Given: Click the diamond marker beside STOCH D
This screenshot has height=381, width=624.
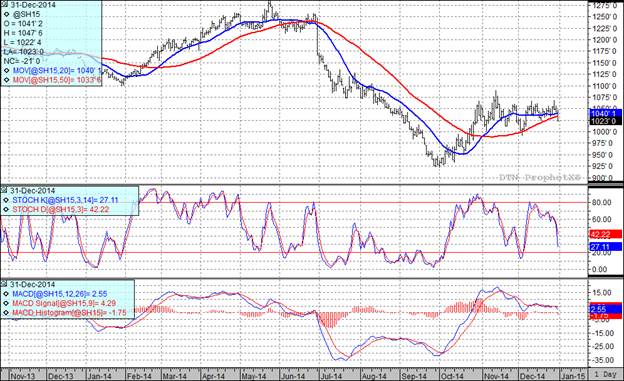Looking at the screenshot, I should click(6, 209).
